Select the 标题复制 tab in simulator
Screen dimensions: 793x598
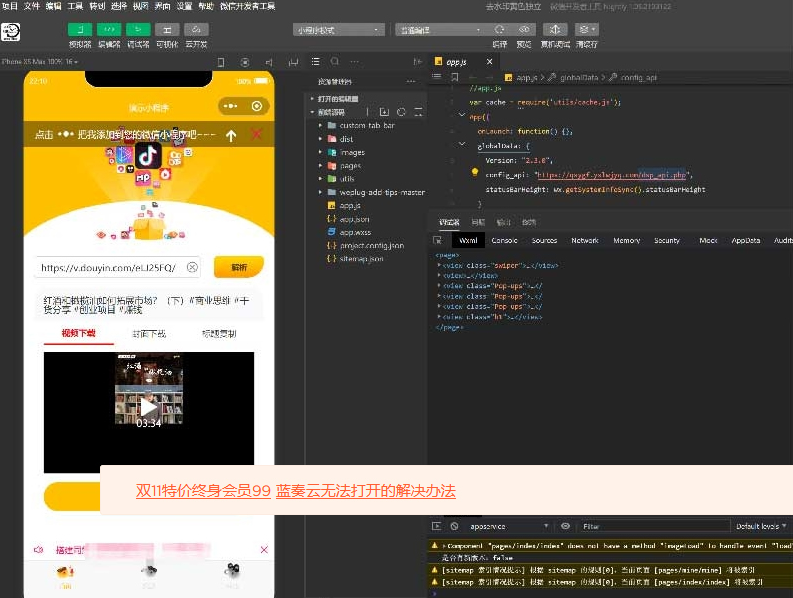[219, 333]
